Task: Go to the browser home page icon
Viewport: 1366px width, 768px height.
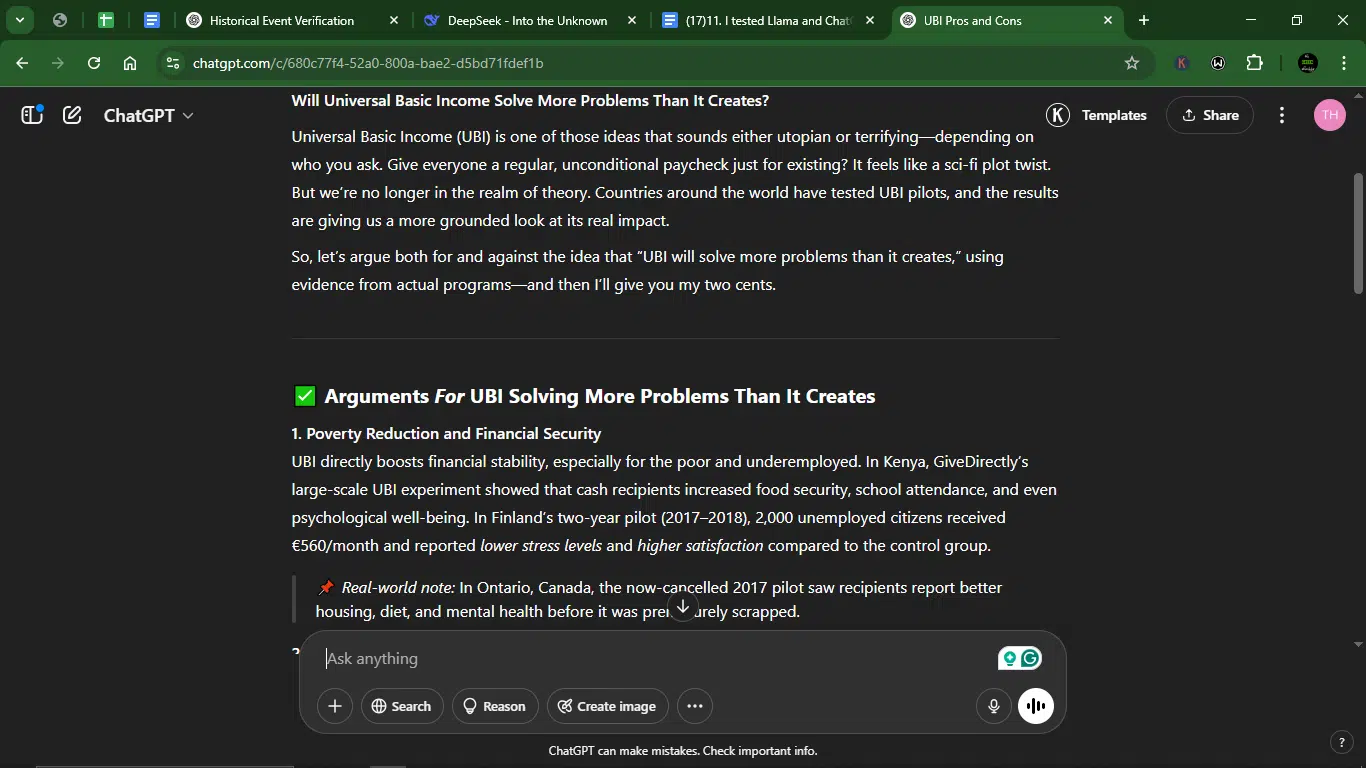Action: coord(130,63)
